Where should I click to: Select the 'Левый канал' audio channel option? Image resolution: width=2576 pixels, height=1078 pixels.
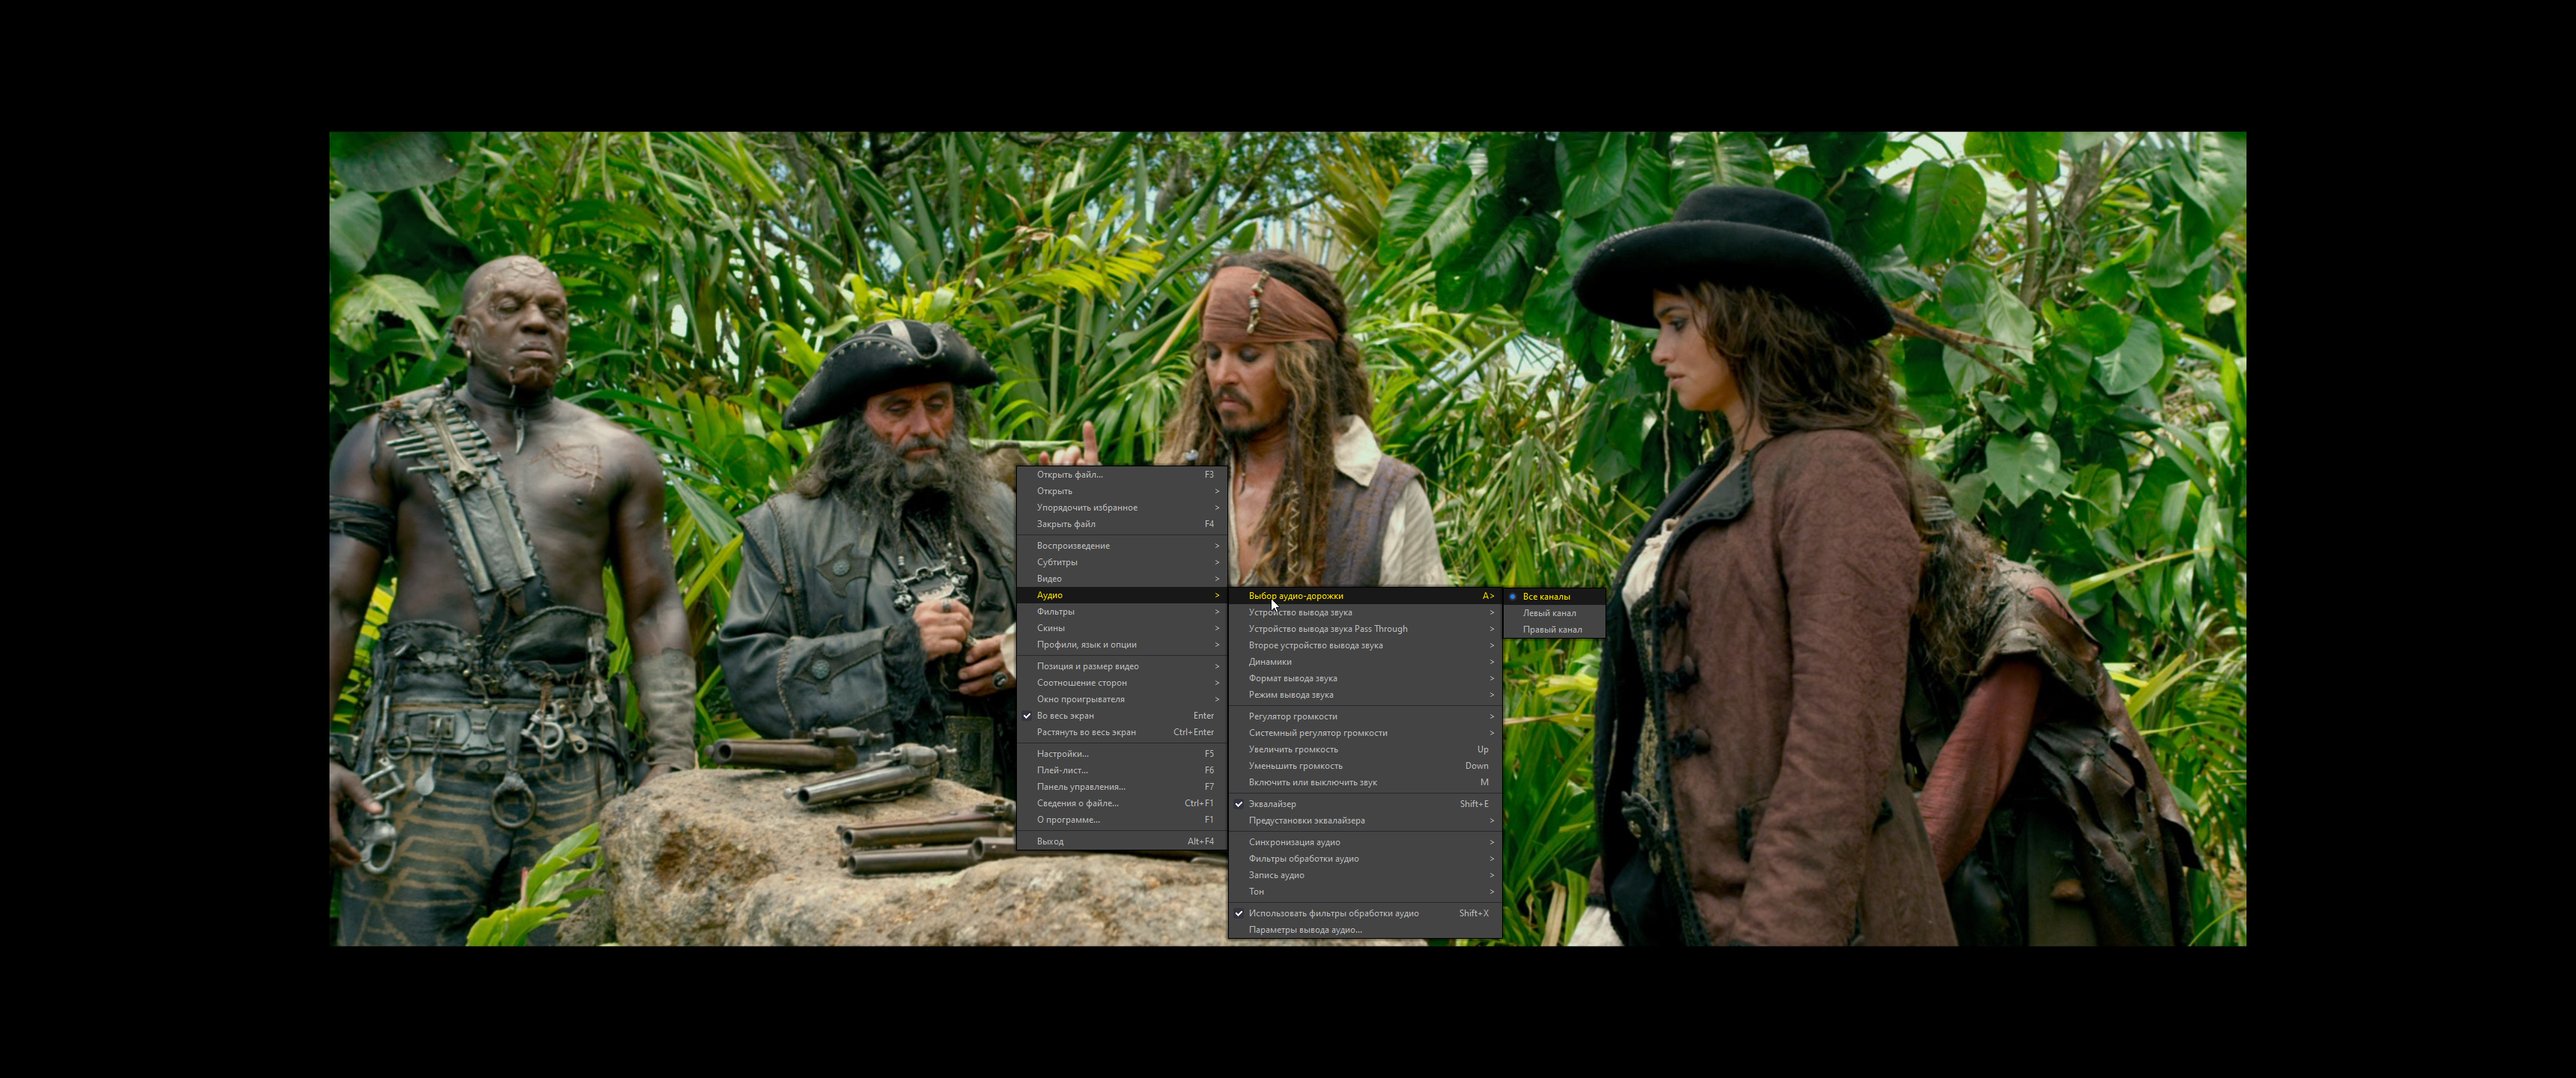1549,613
